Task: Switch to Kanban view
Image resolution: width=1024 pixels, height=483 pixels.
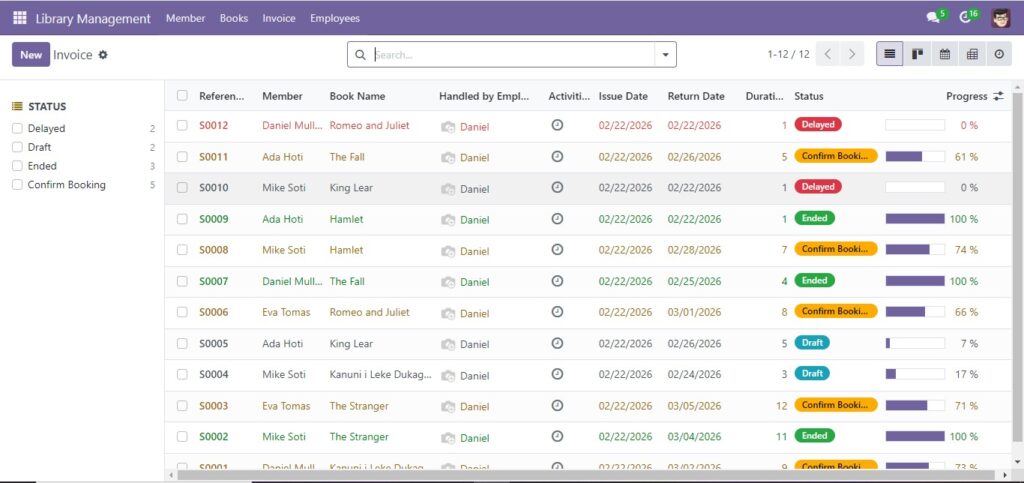Action: pyautogui.click(x=916, y=54)
